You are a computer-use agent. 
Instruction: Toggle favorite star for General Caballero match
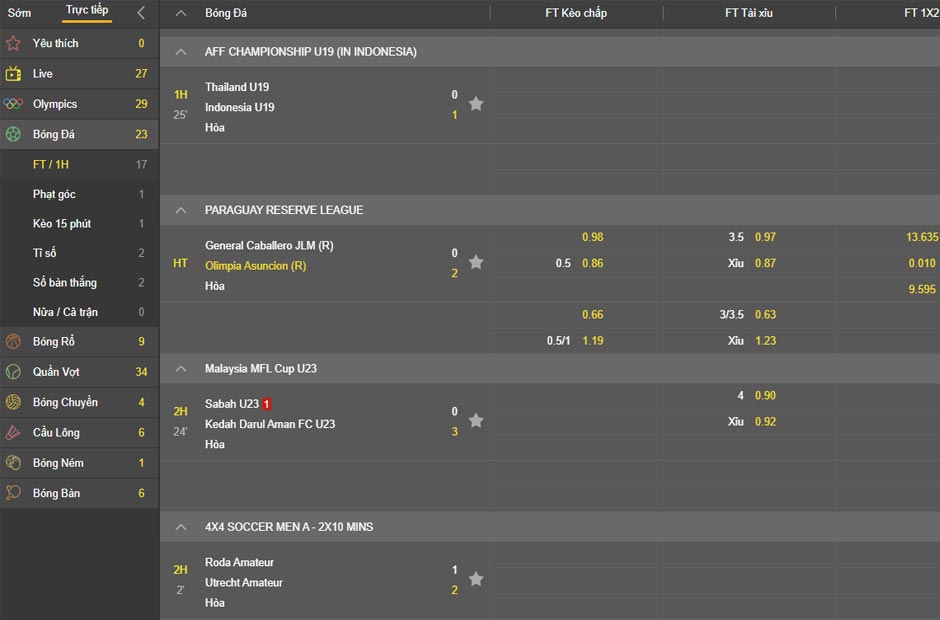click(476, 262)
